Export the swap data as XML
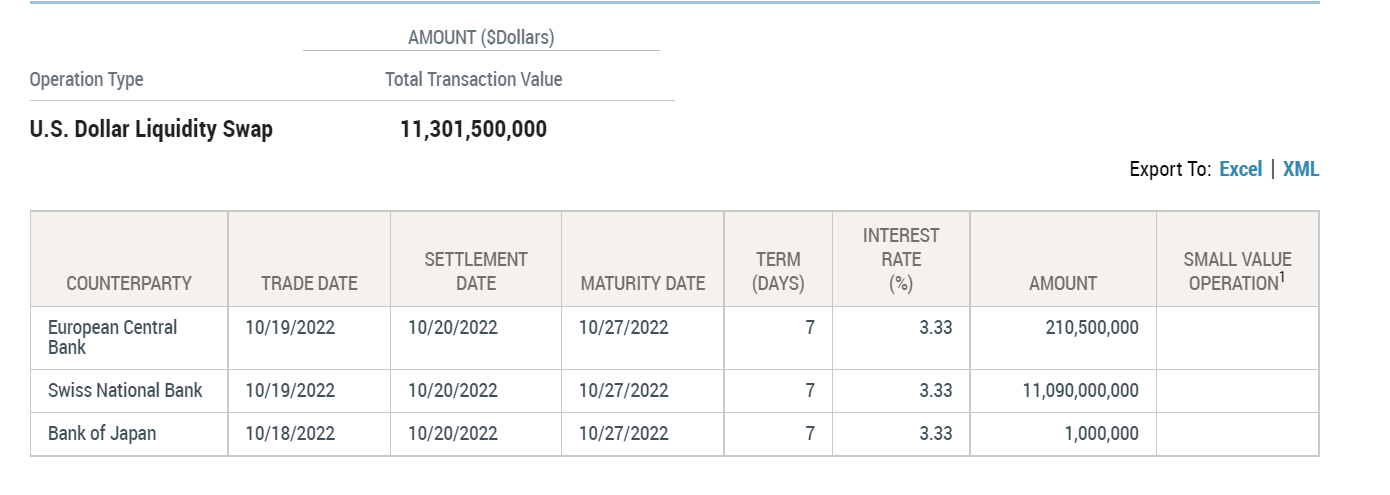The height and width of the screenshot is (495, 1390). 1301,169
